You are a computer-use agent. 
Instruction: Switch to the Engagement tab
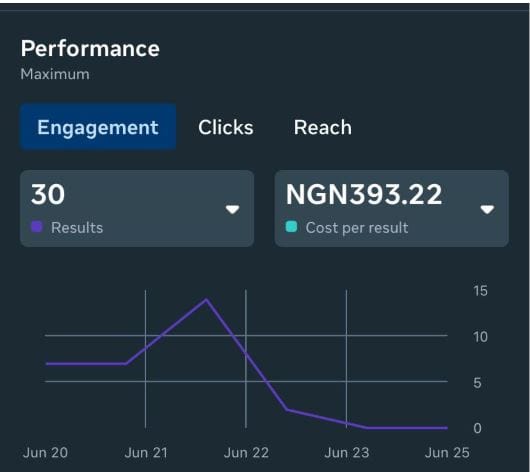tap(98, 127)
